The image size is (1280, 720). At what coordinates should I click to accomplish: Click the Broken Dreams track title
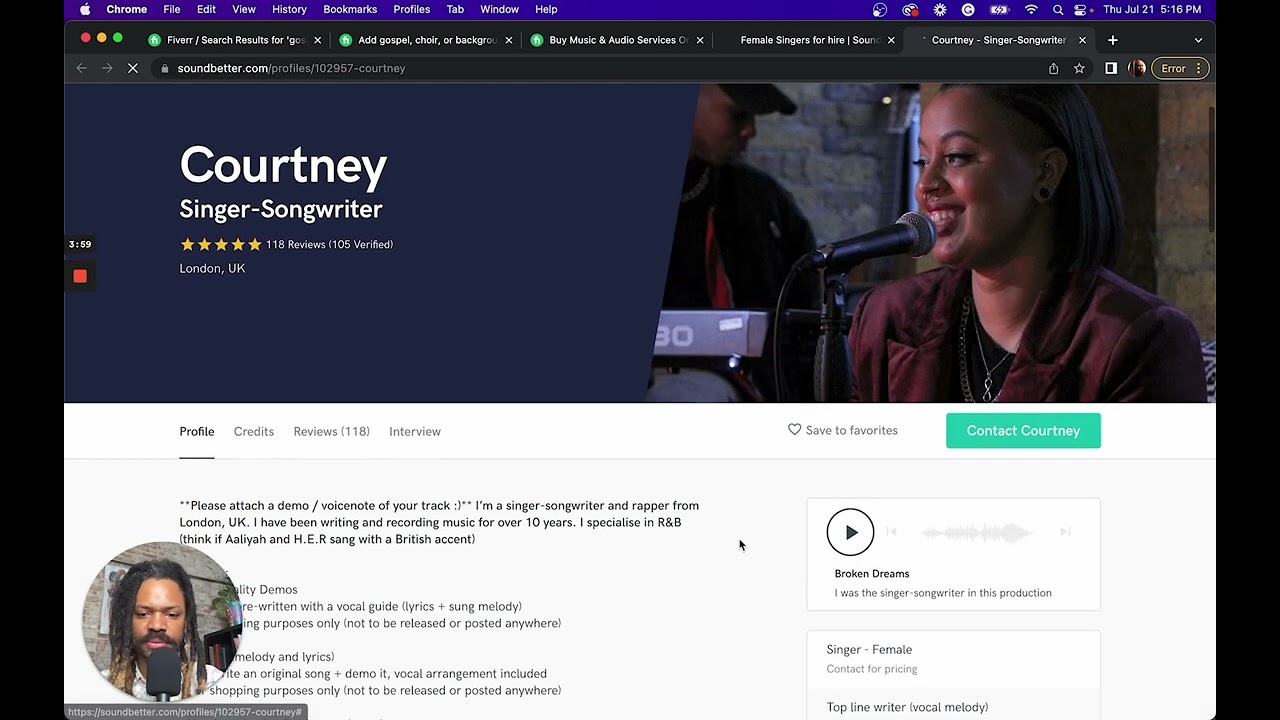point(872,573)
